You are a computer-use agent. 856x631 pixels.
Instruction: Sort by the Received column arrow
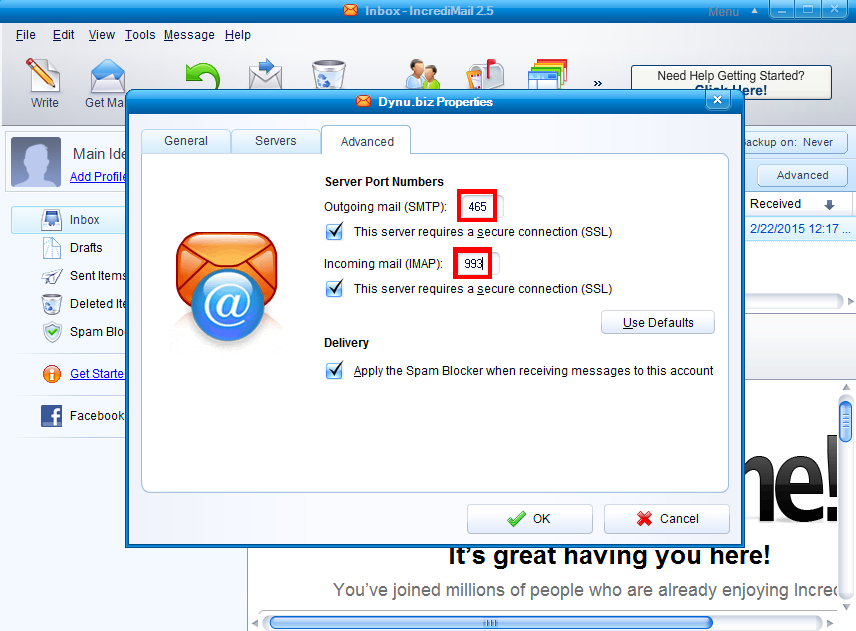pyautogui.click(x=829, y=205)
